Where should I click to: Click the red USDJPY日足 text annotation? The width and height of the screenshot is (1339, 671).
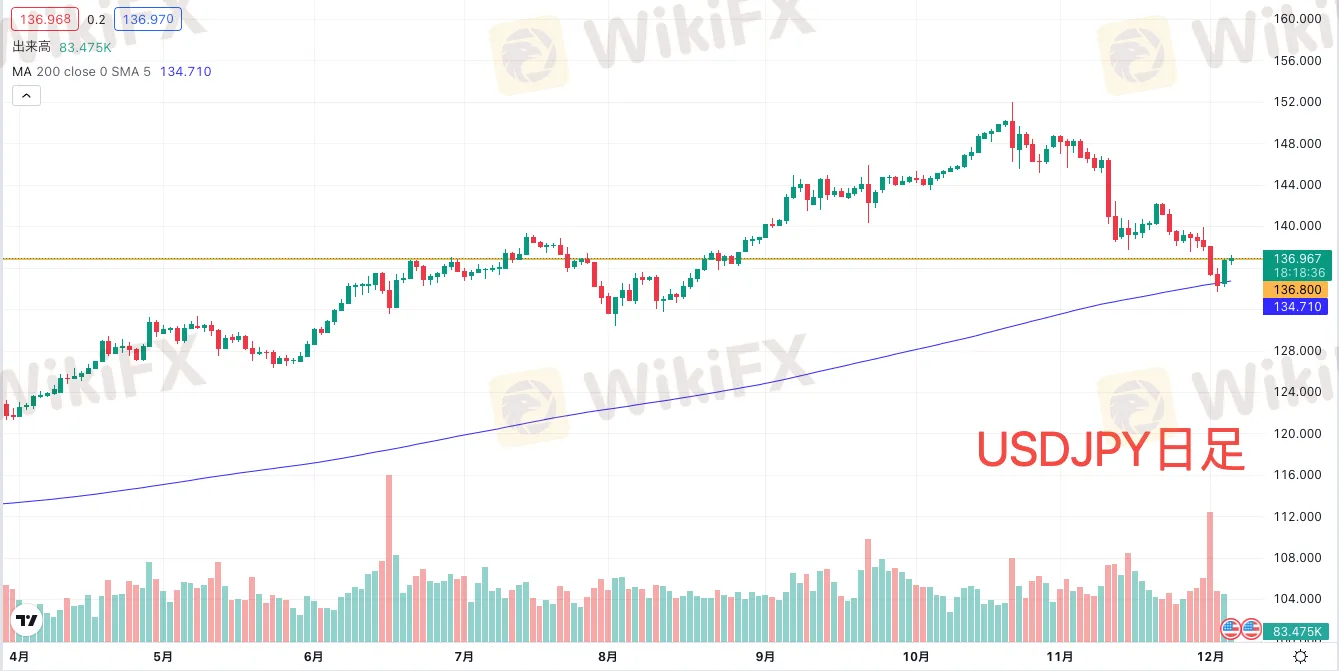1110,452
